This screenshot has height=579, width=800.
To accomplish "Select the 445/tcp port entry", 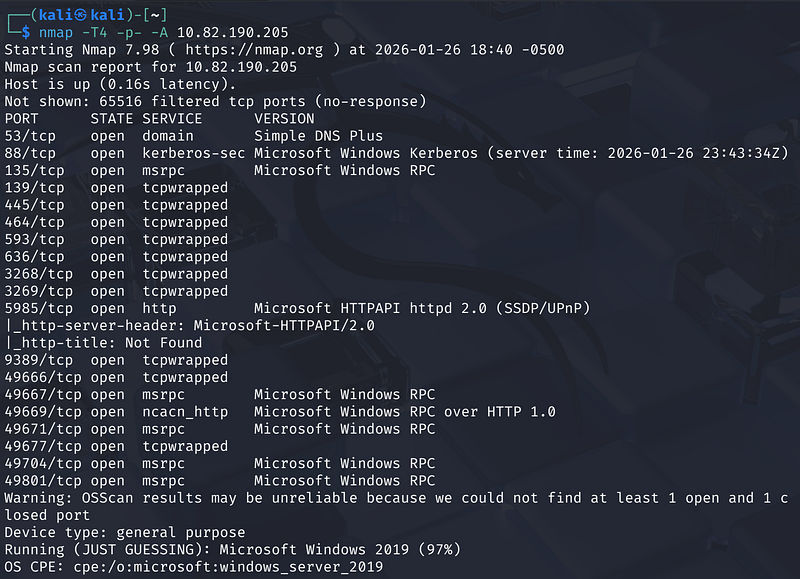I will pyautogui.click(x=35, y=204).
